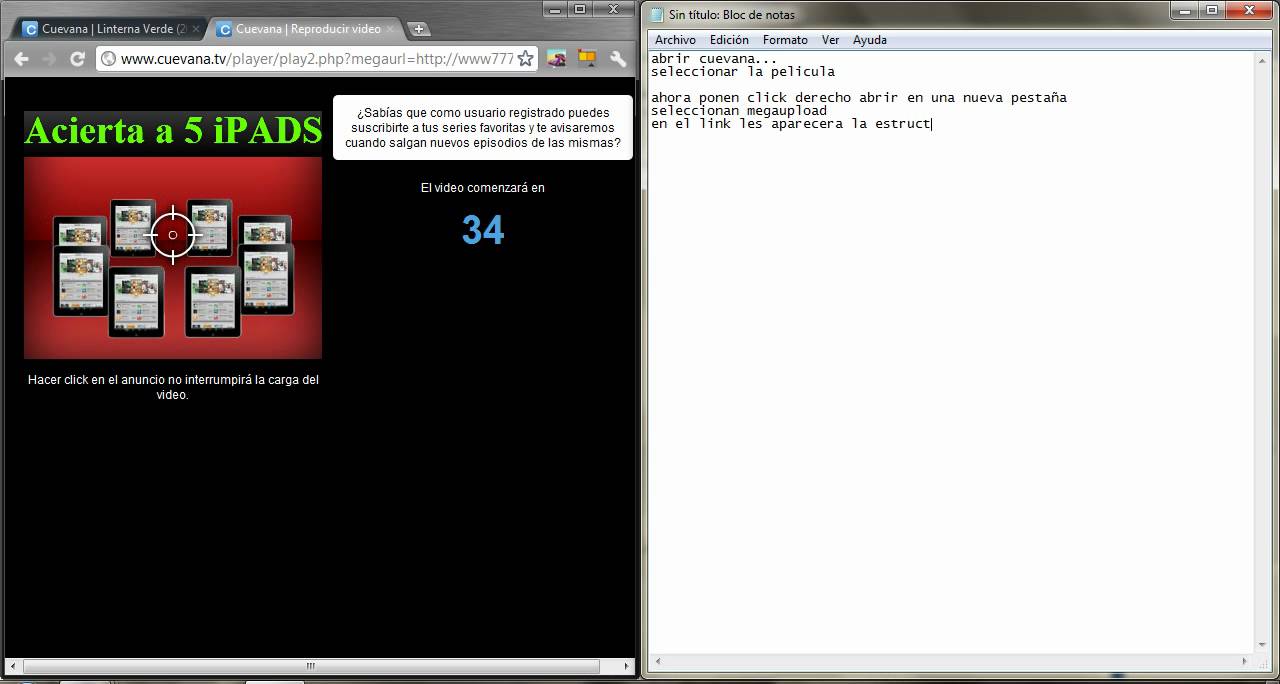1280x684 pixels.
Task: Click browser scrollbar left arrow
Action: 12,666
